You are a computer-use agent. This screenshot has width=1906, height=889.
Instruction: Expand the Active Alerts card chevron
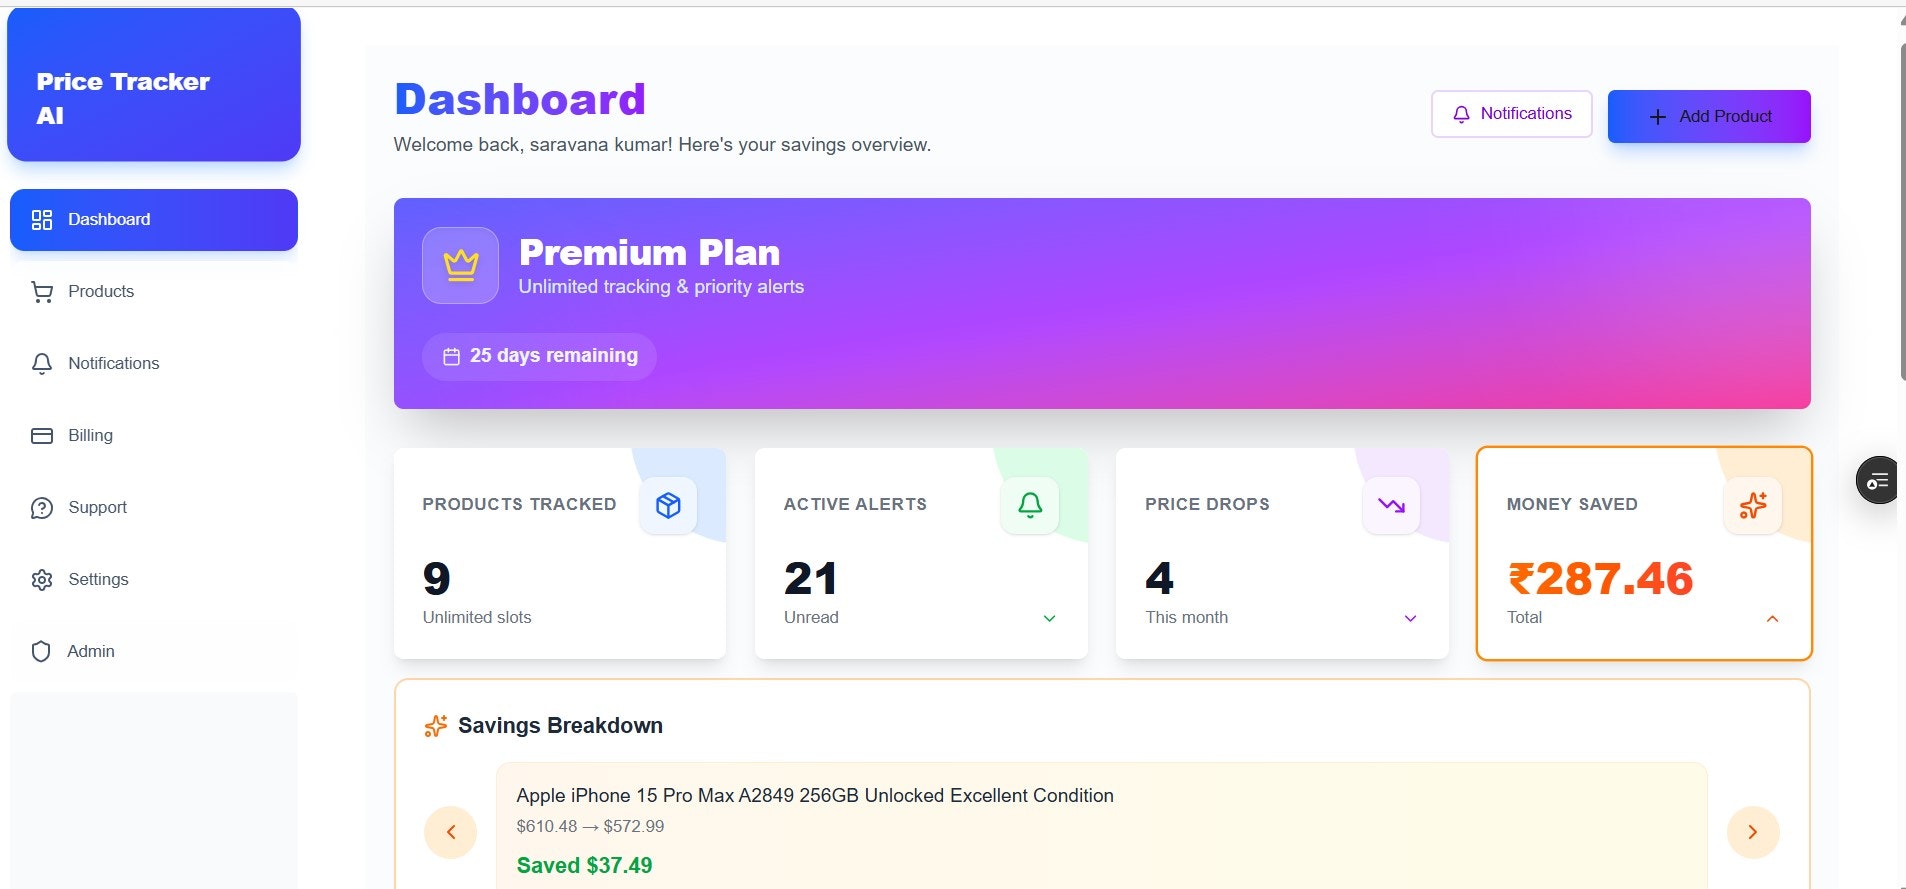[1048, 618]
